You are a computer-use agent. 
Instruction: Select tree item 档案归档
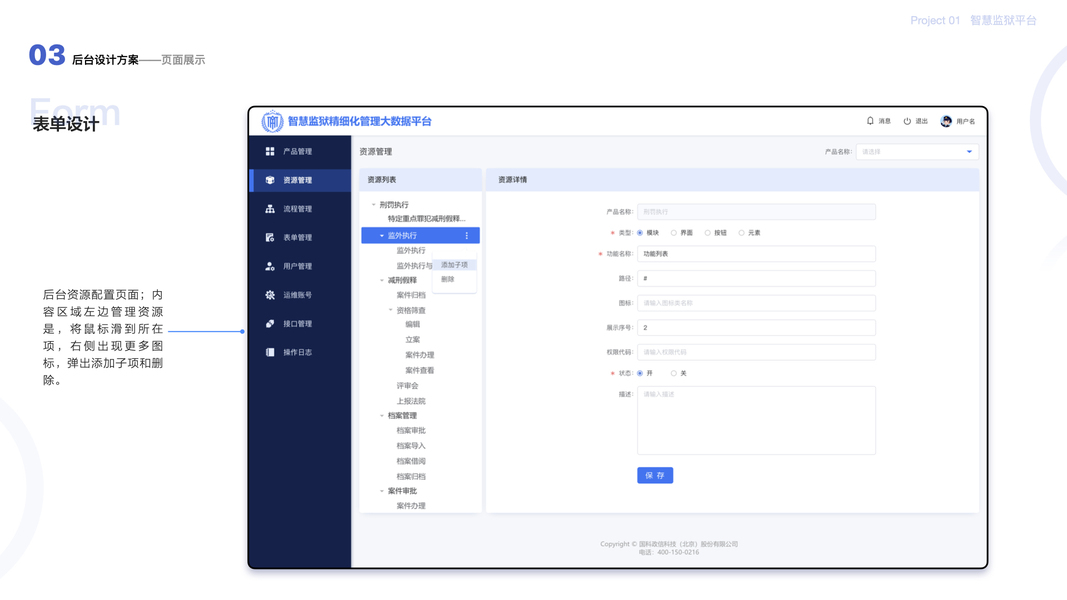(411, 477)
